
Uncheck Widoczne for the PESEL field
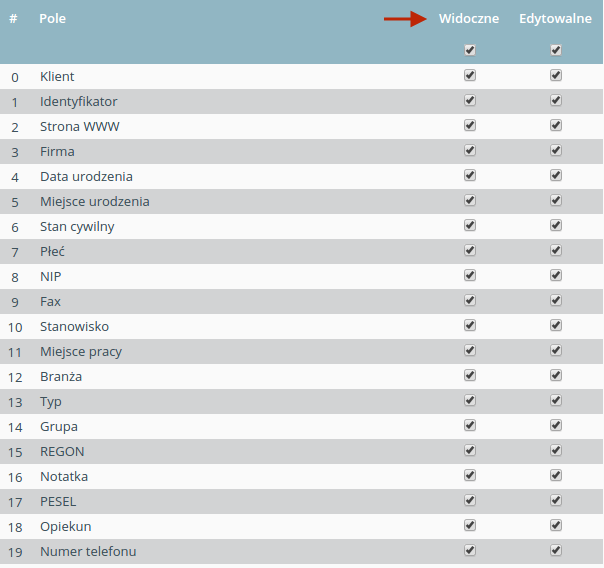[x=470, y=500]
